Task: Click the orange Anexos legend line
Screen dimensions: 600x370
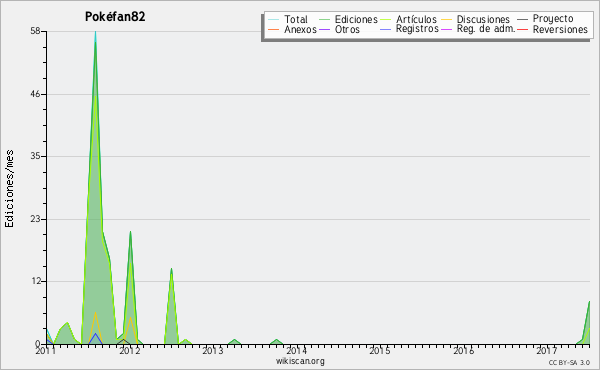Action: tap(273, 29)
